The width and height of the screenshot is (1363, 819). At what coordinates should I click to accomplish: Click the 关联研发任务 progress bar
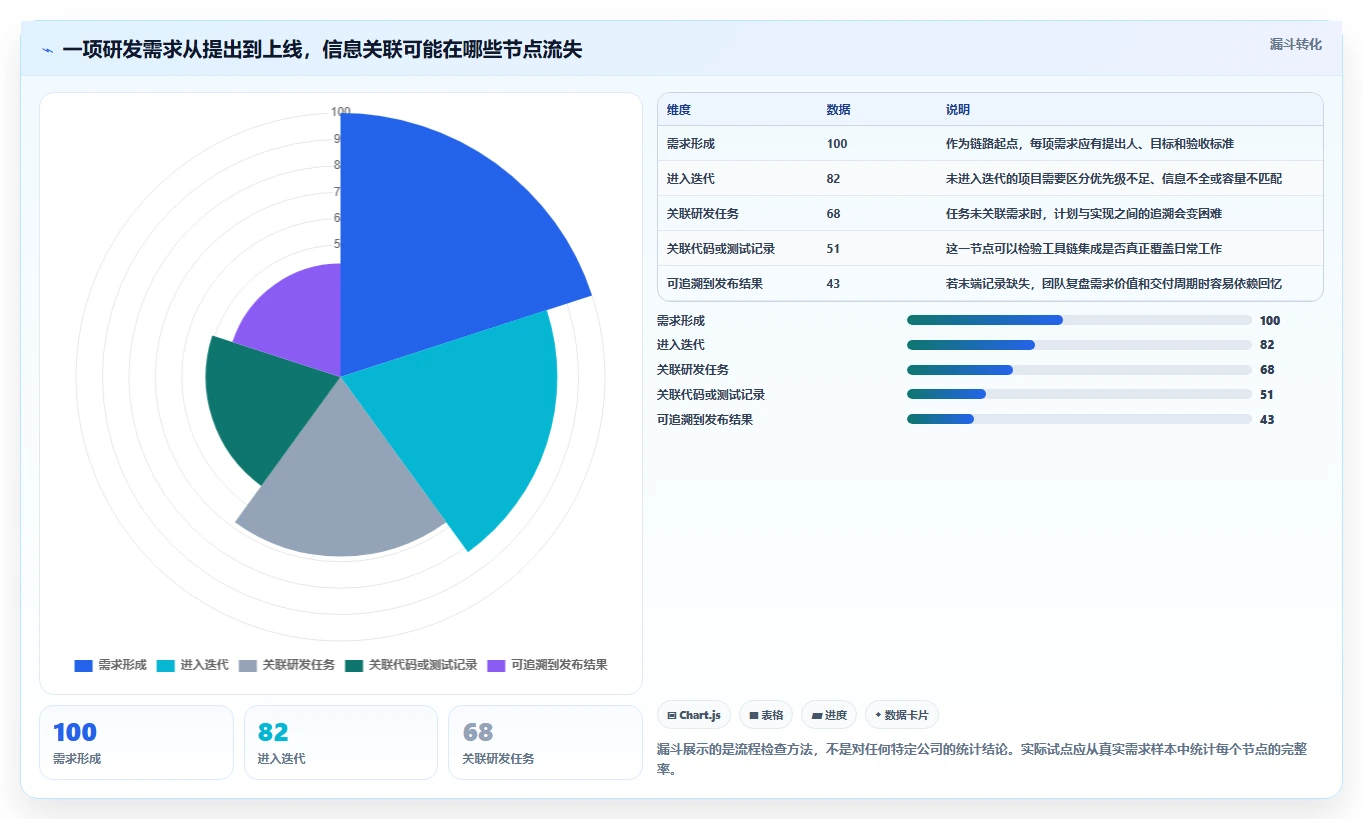pyautogui.click(x=1079, y=370)
